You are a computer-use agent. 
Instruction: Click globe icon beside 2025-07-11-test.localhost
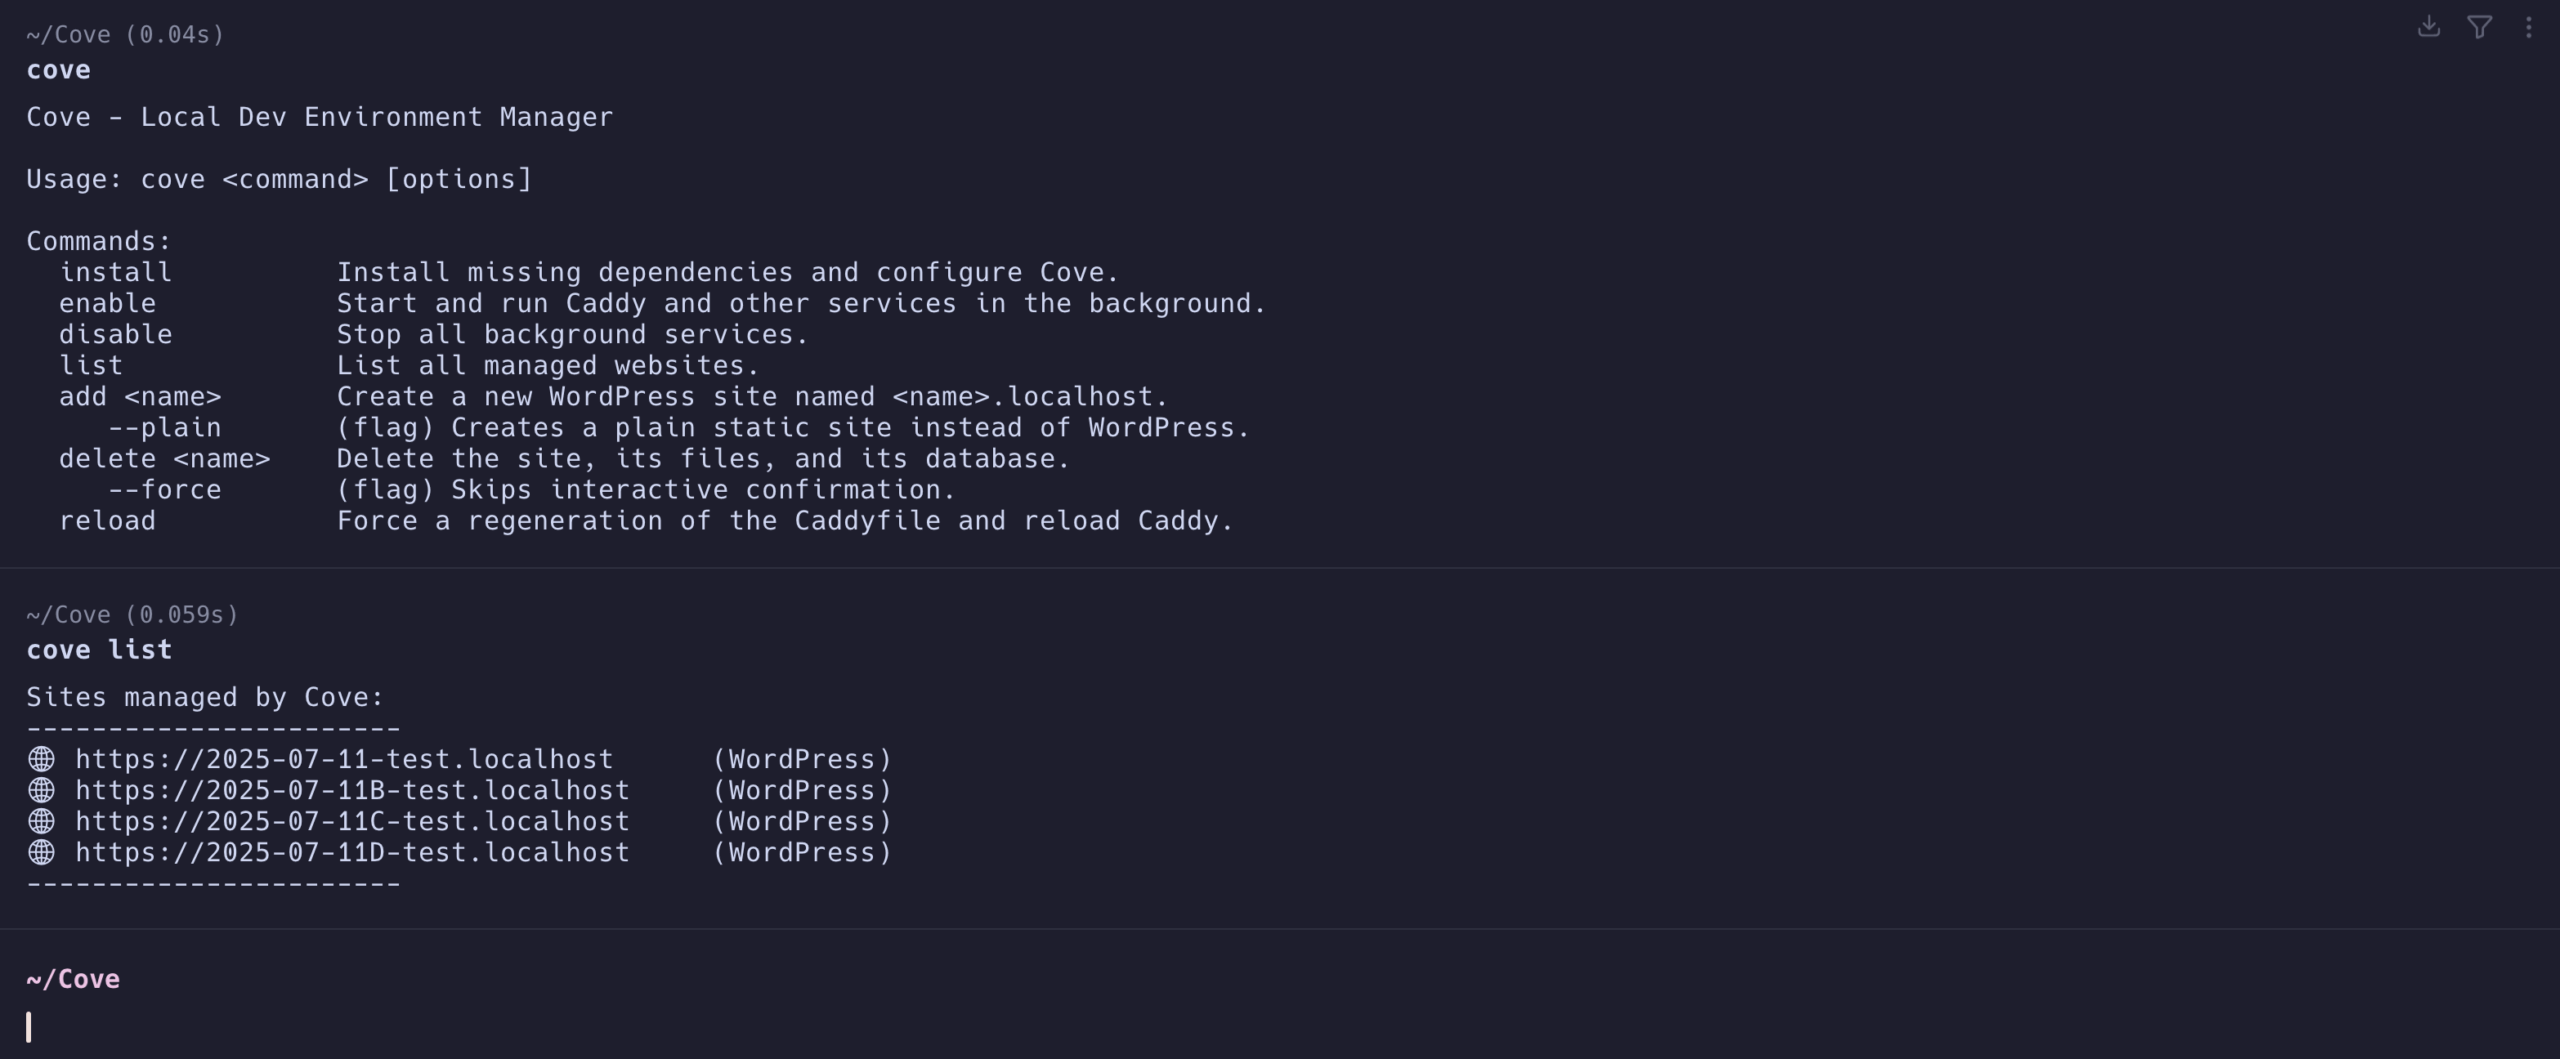[x=41, y=759]
